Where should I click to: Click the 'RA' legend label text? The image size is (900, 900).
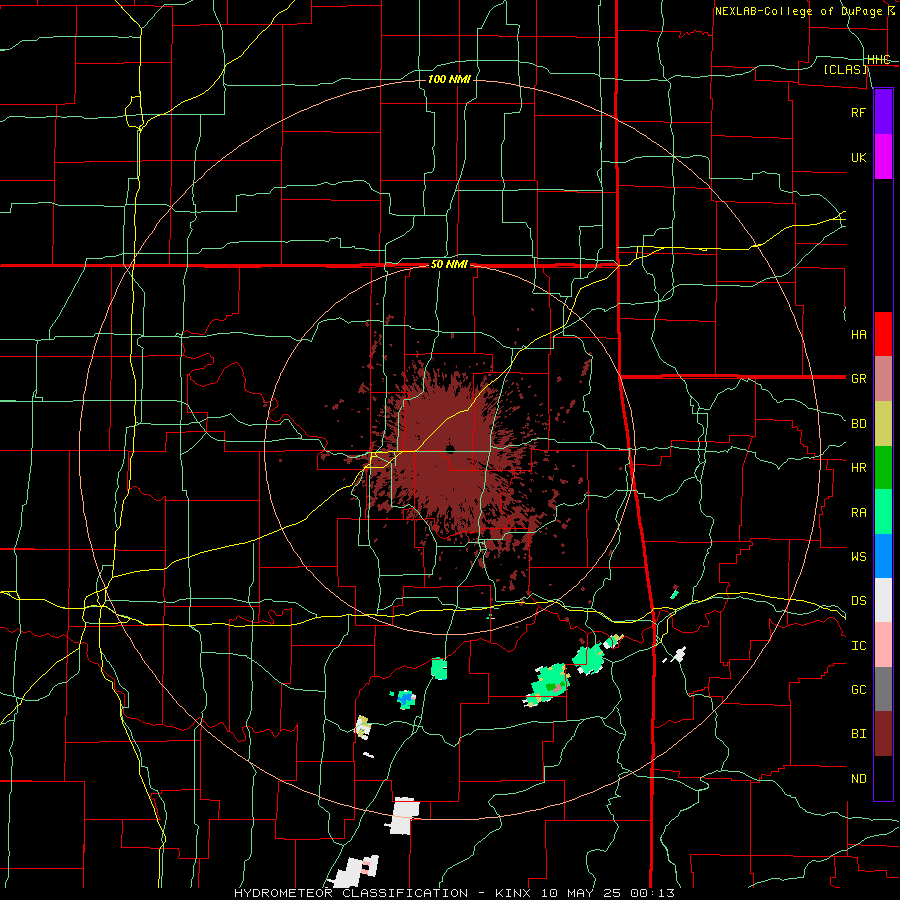tap(858, 513)
